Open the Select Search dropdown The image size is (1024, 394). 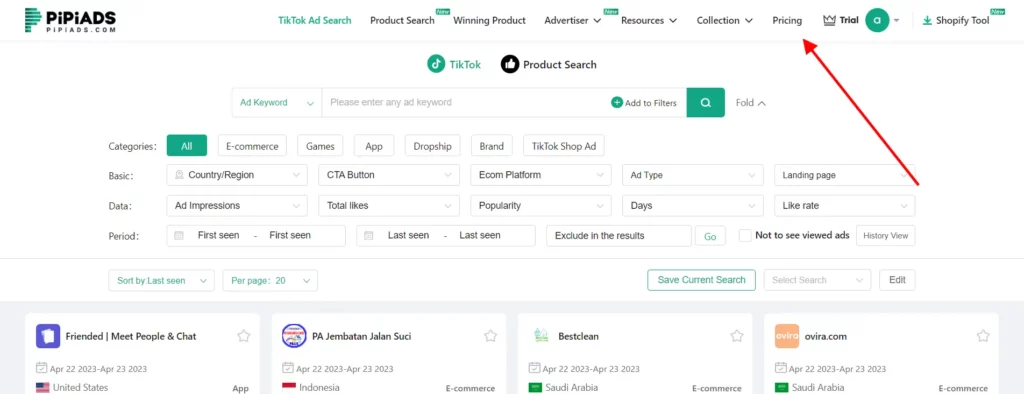(x=818, y=280)
